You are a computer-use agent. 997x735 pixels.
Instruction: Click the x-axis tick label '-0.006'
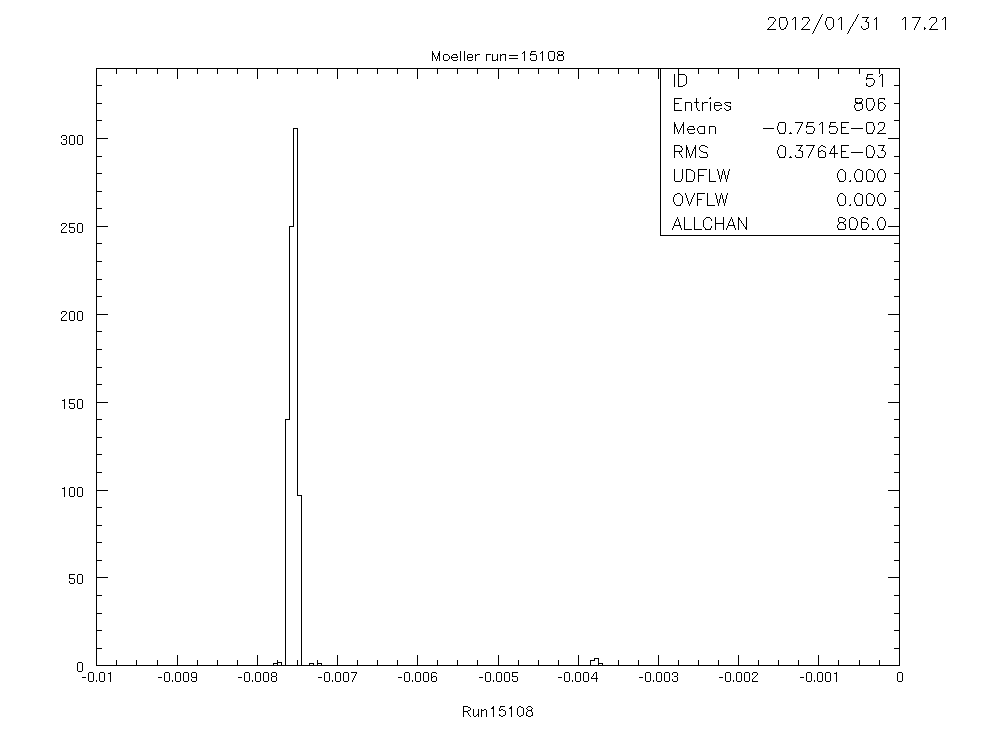point(418,678)
